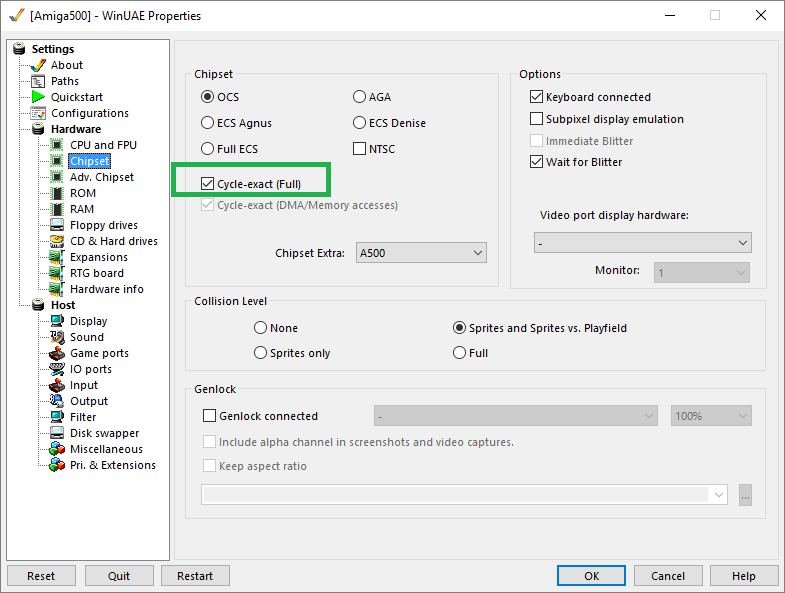Open Quickstart settings page
The image size is (785, 593).
77,97
